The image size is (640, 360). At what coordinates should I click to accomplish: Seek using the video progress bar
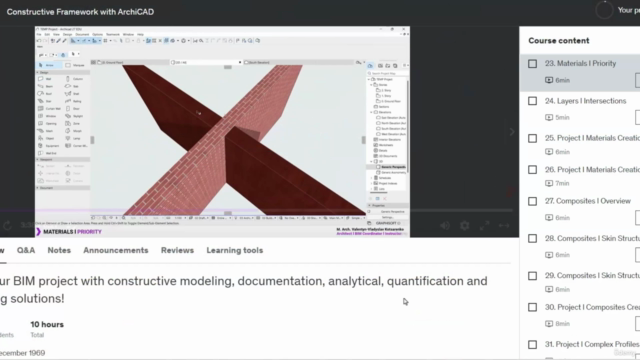point(256,211)
